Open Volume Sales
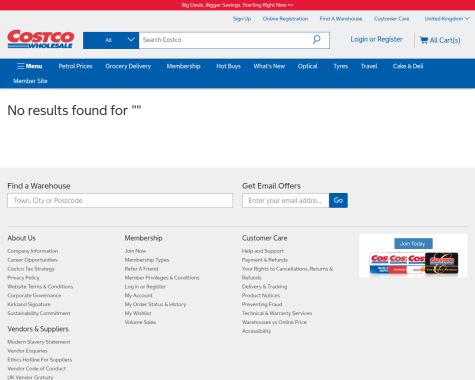The width and height of the screenshot is (475, 380). pos(140,322)
